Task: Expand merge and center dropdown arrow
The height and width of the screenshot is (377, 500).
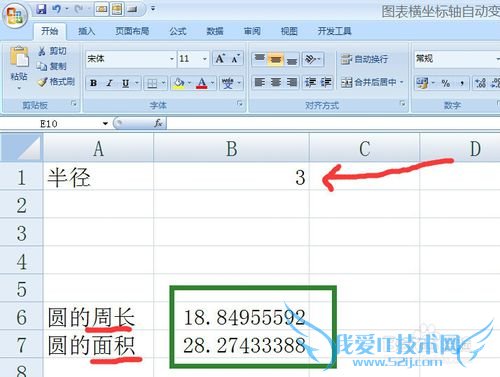Action: (x=401, y=82)
